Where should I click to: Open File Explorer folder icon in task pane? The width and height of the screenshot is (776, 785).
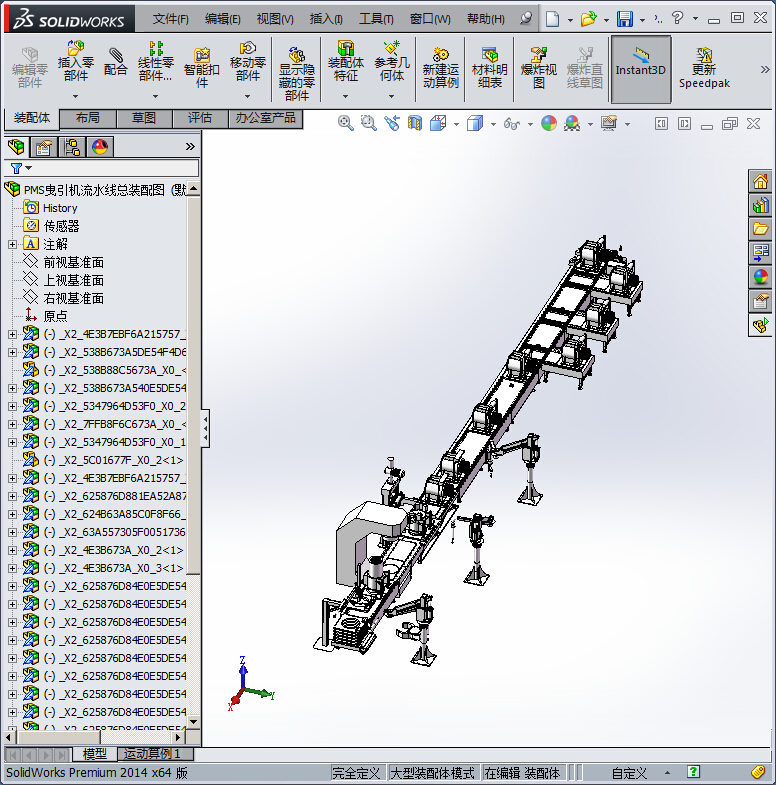point(760,229)
